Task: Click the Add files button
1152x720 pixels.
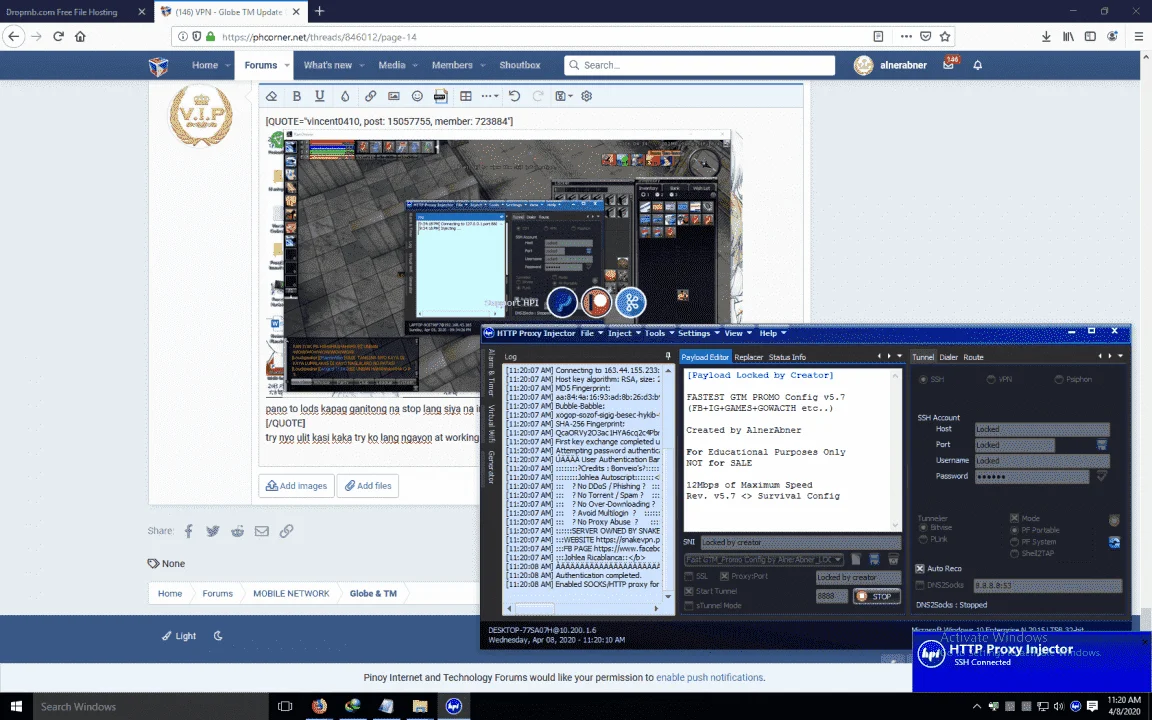Action: (368, 486)
